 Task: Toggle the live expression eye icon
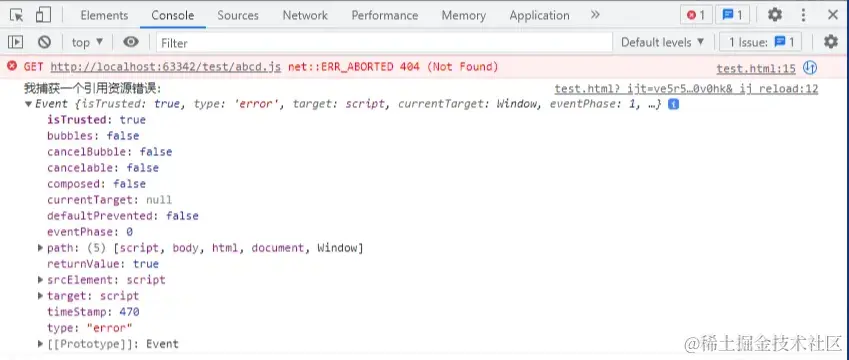(130, 42)
